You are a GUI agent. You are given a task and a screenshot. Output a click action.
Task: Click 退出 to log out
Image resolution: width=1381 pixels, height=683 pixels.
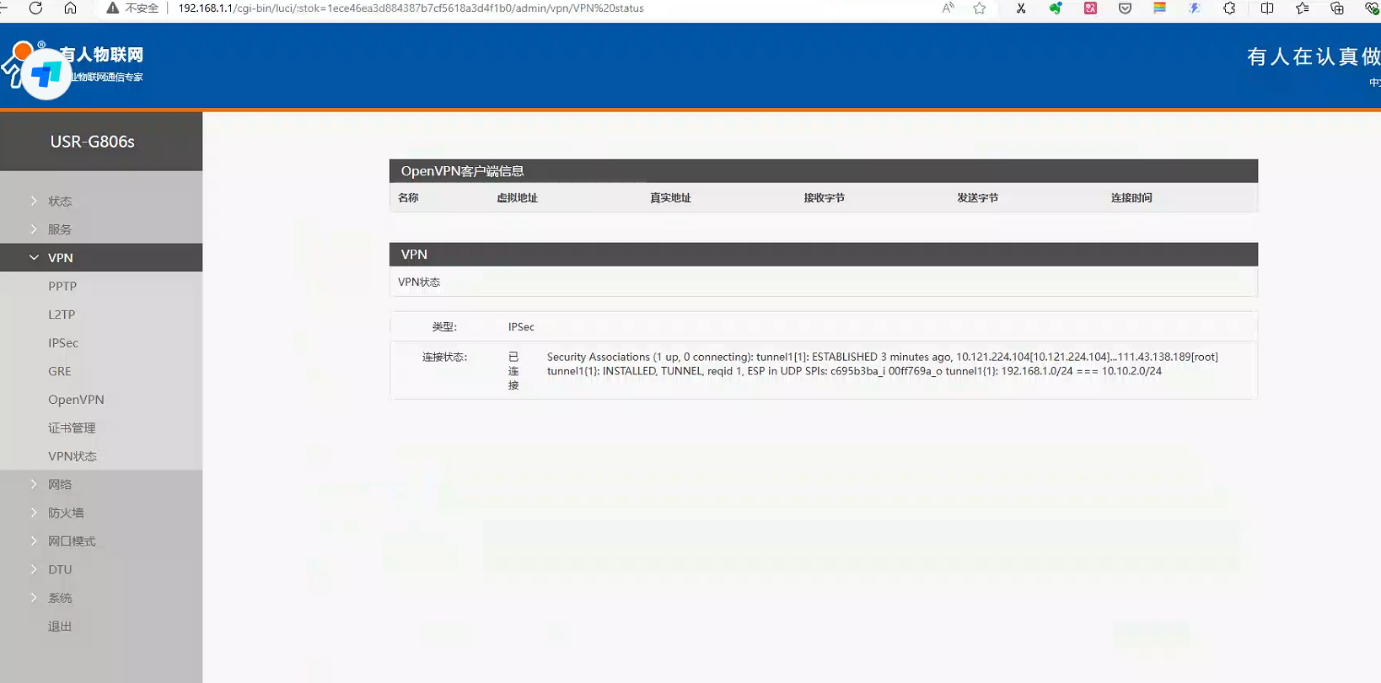(x=60, y=627)
